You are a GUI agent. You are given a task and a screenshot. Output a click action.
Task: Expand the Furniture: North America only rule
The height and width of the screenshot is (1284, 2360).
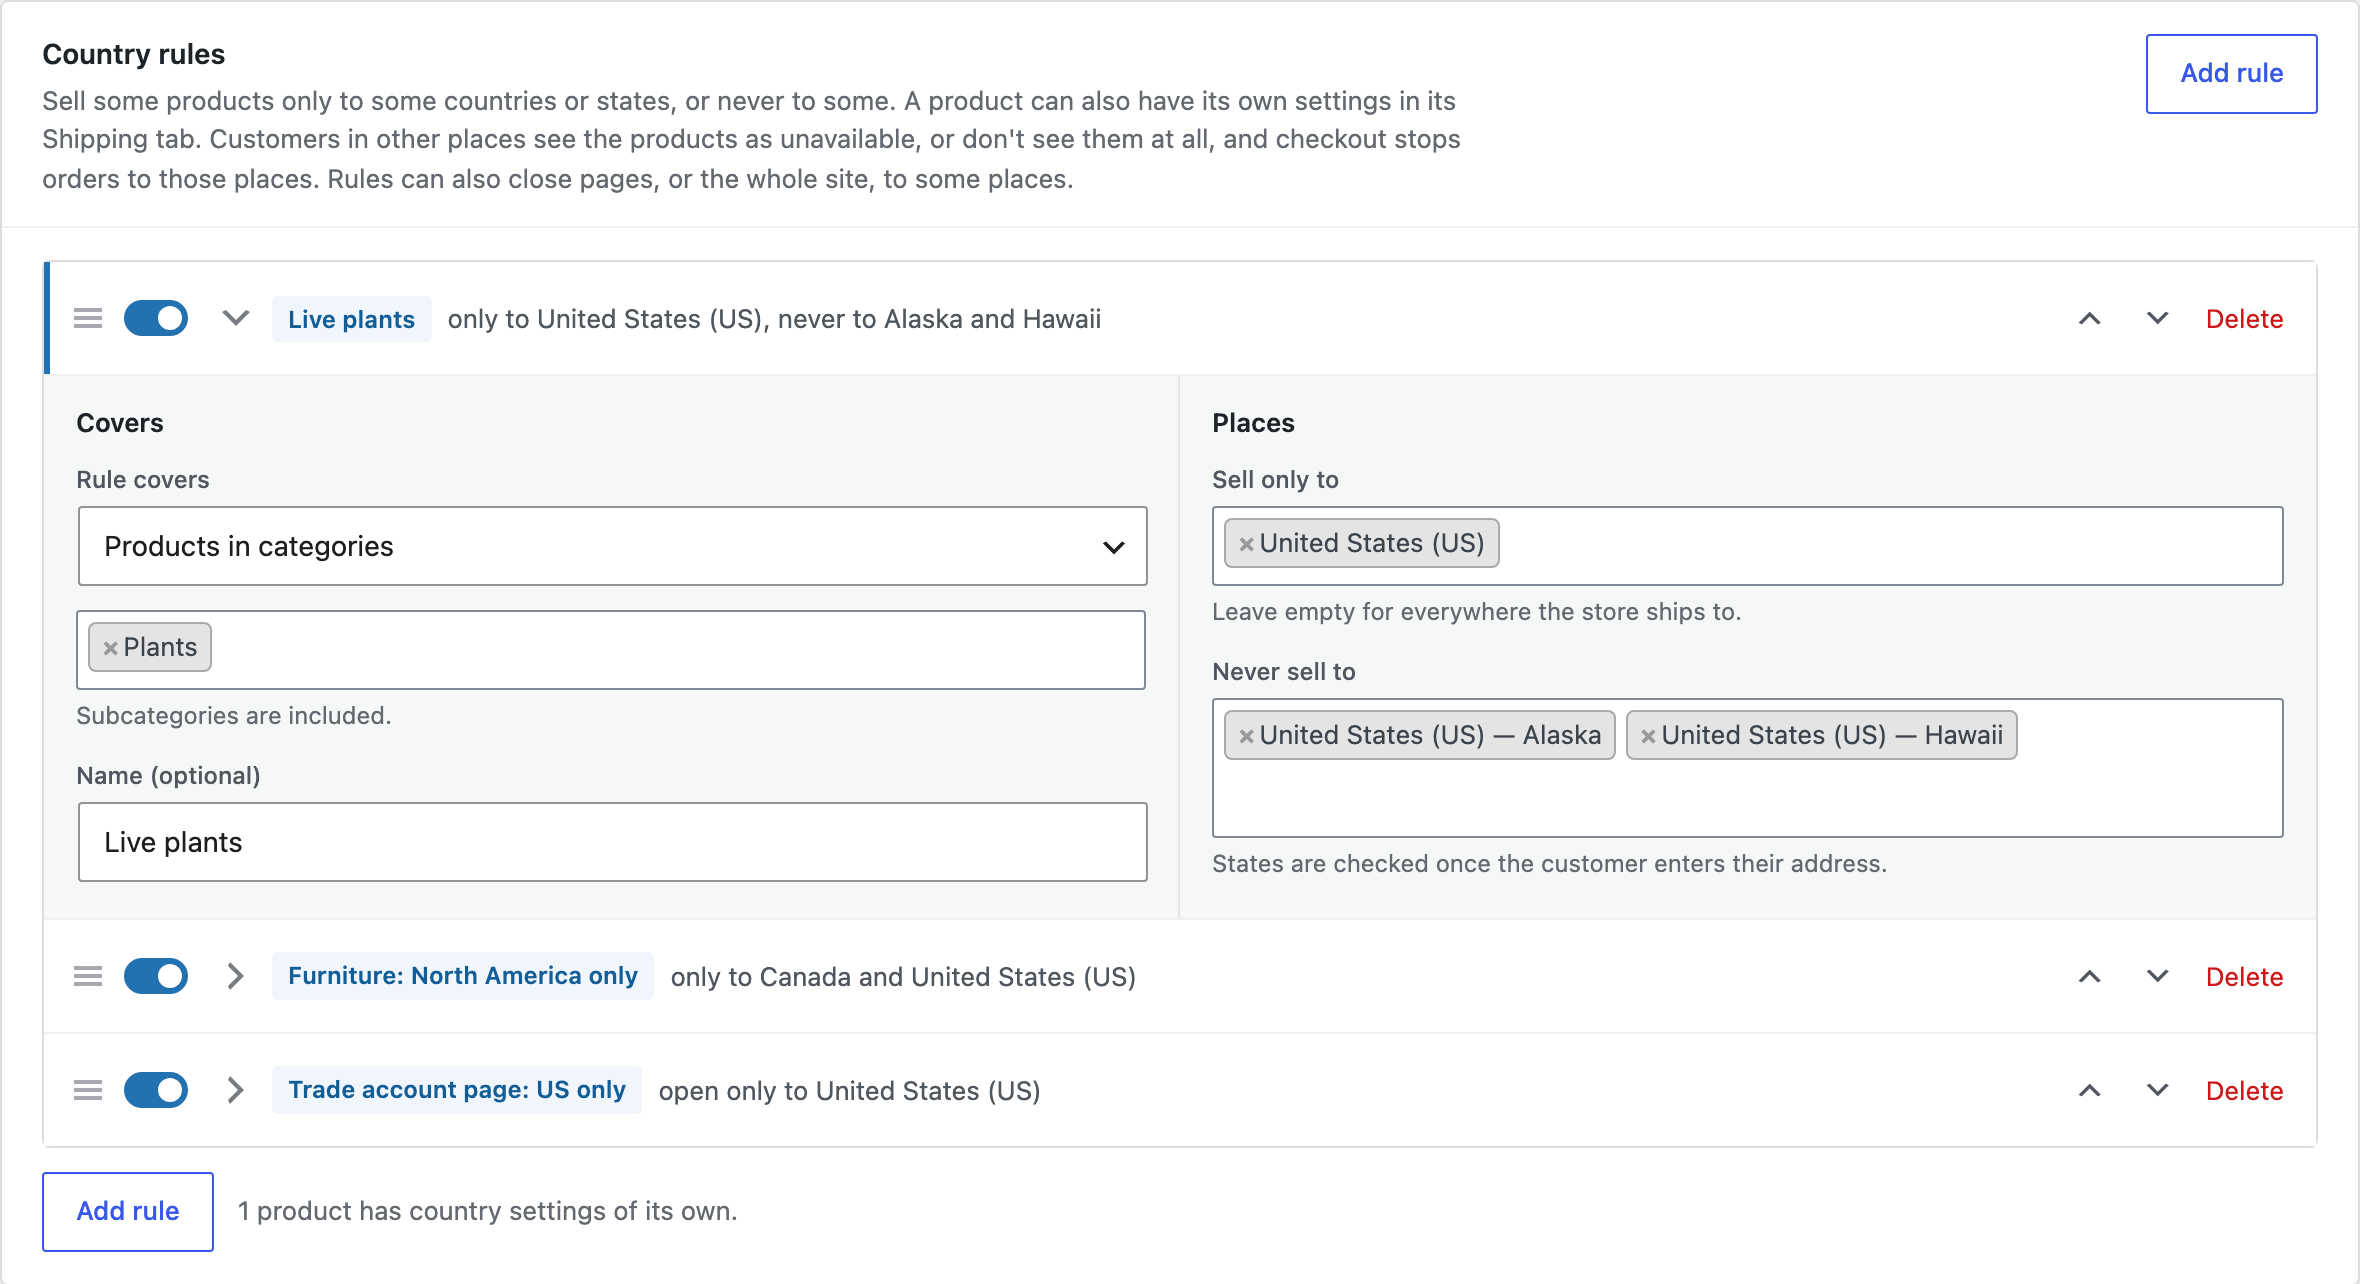235,976
